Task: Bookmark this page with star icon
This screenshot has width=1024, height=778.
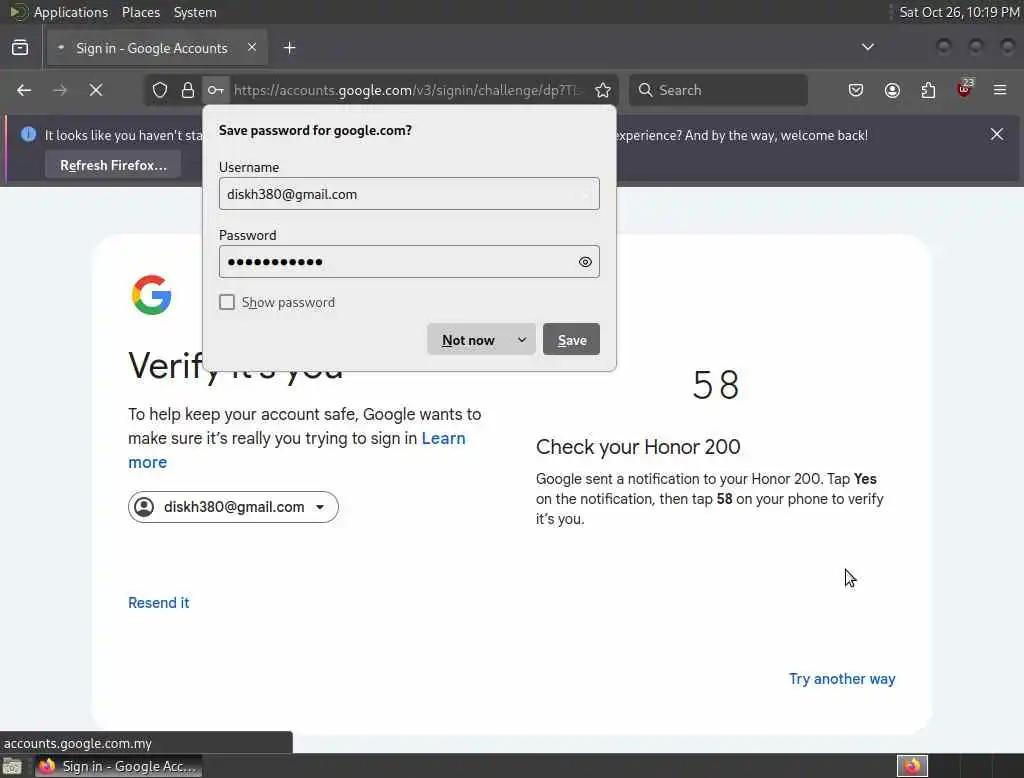Action: pyautogui.click(x=603, y=90)
